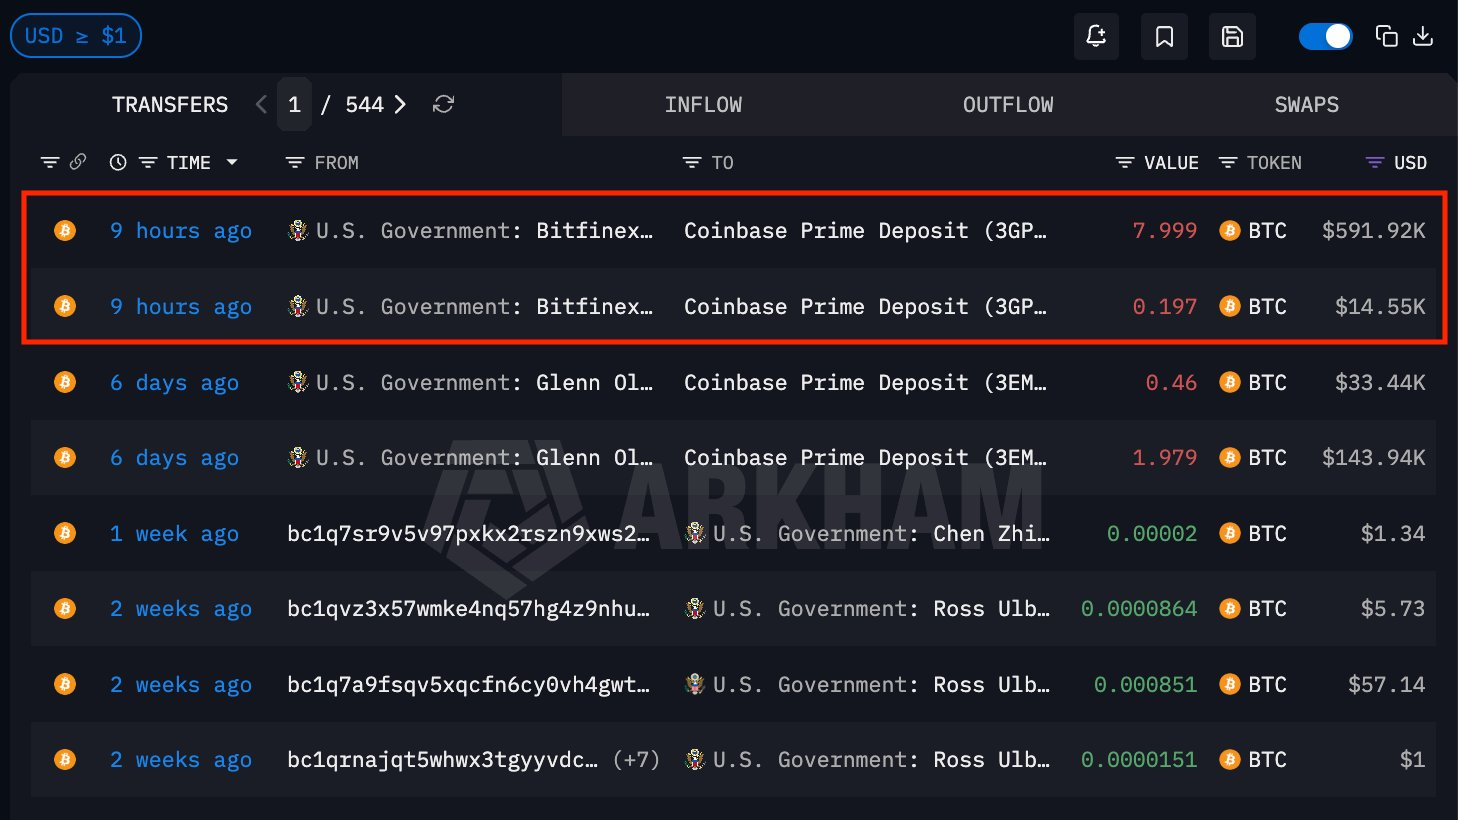Click Bitcoin chain icon in $57.14 row
The height and width of the screenshot is (820, 1458).
[65, 684]
